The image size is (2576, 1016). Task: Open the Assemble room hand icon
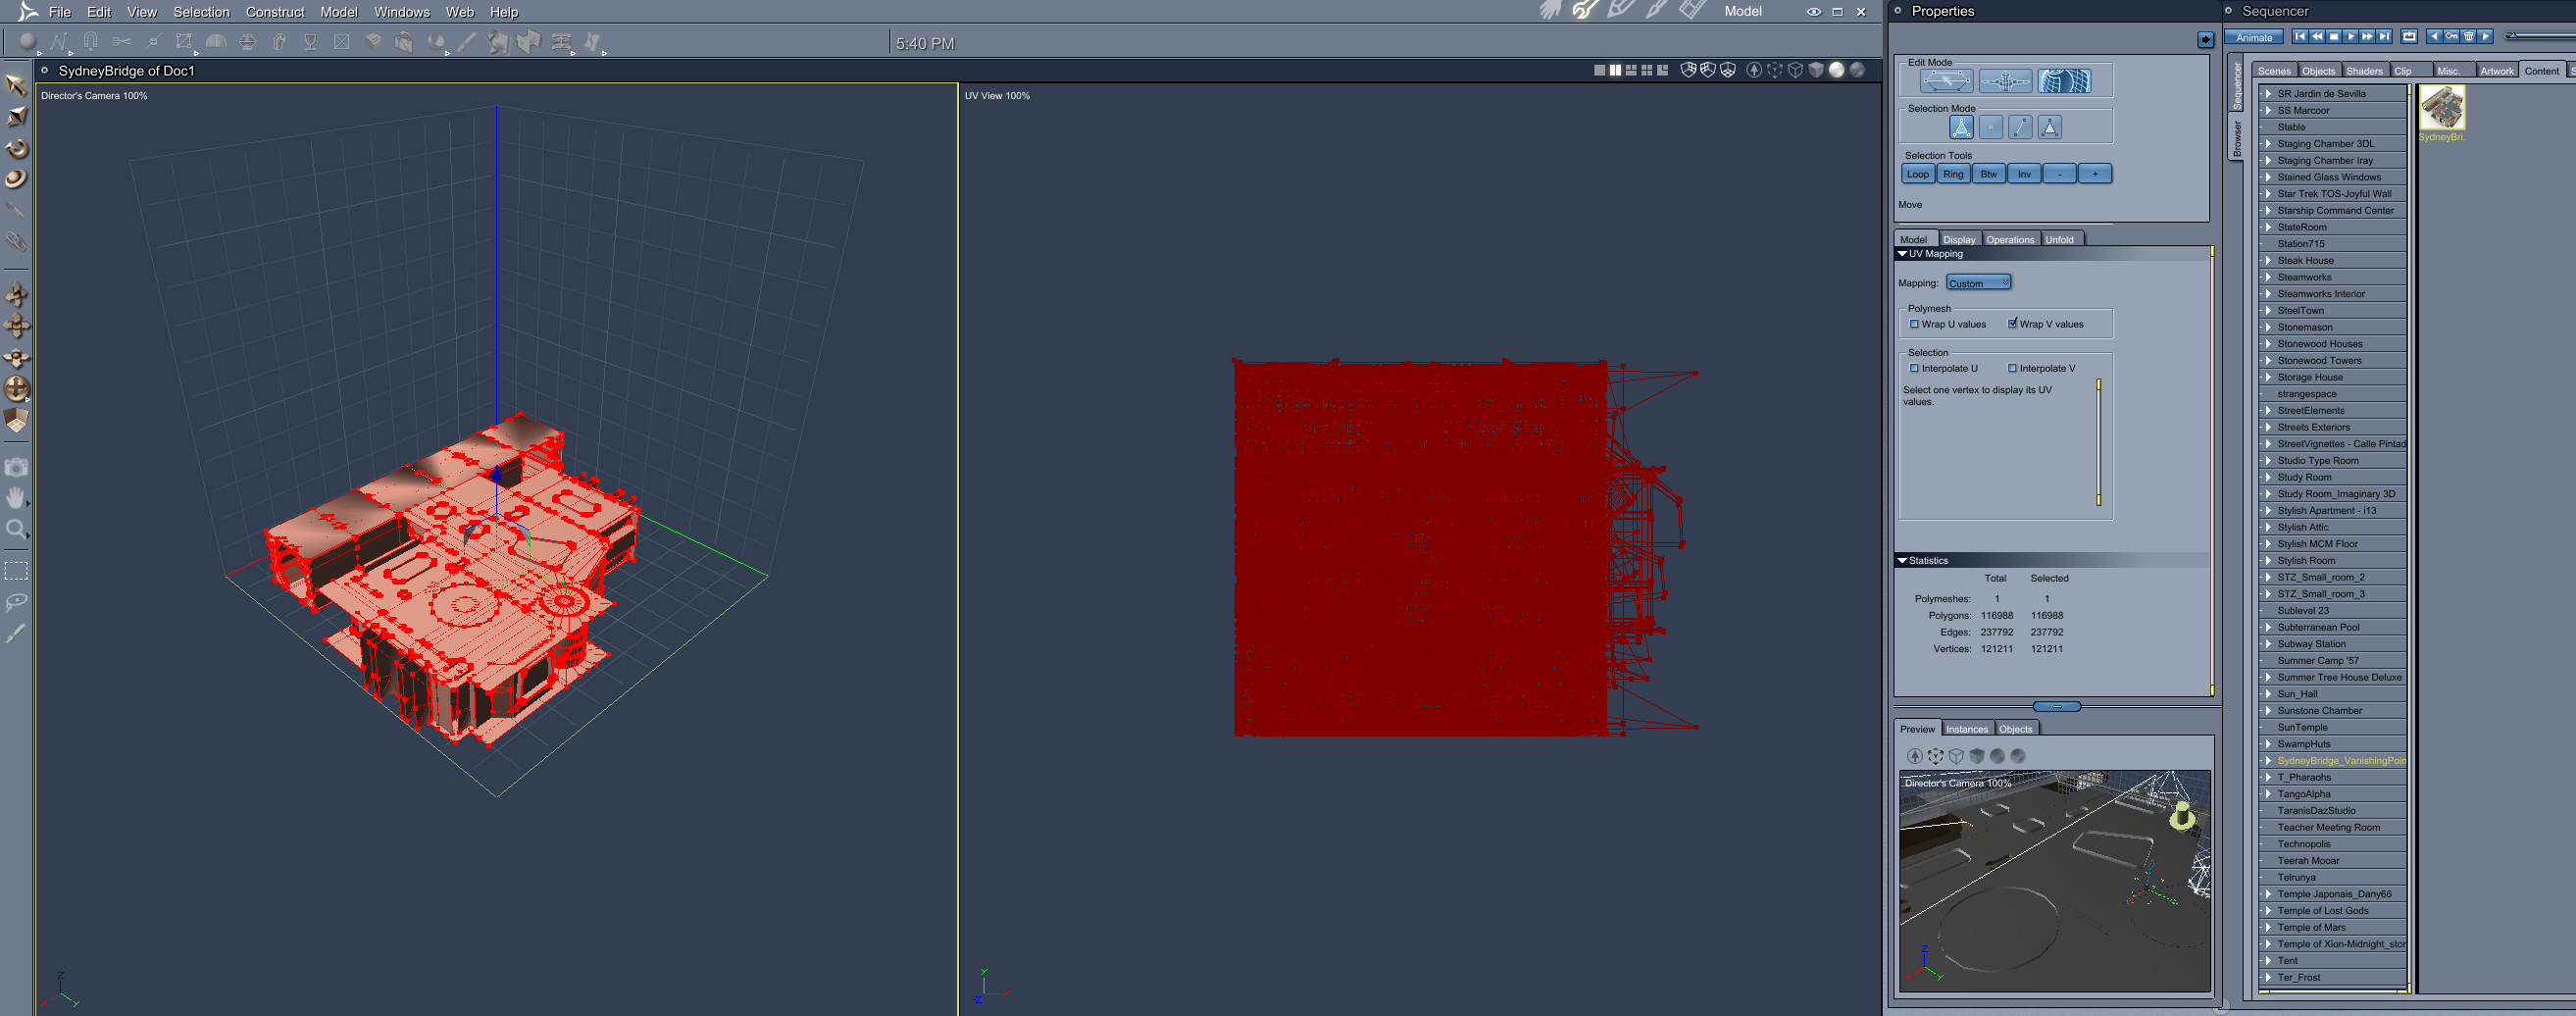1550,11
